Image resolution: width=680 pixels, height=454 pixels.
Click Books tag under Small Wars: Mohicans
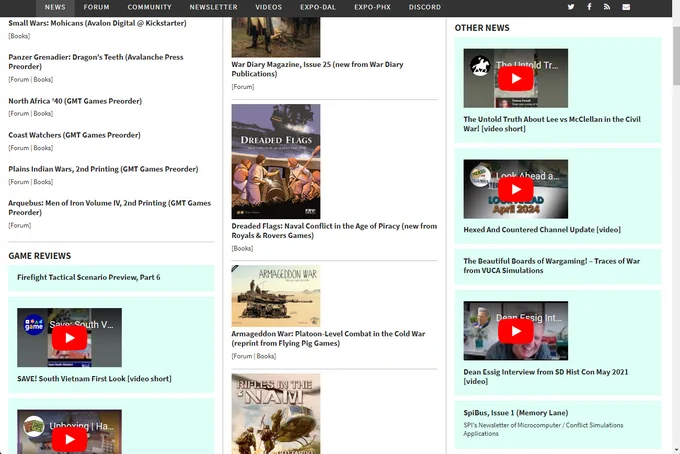(20, 36)
